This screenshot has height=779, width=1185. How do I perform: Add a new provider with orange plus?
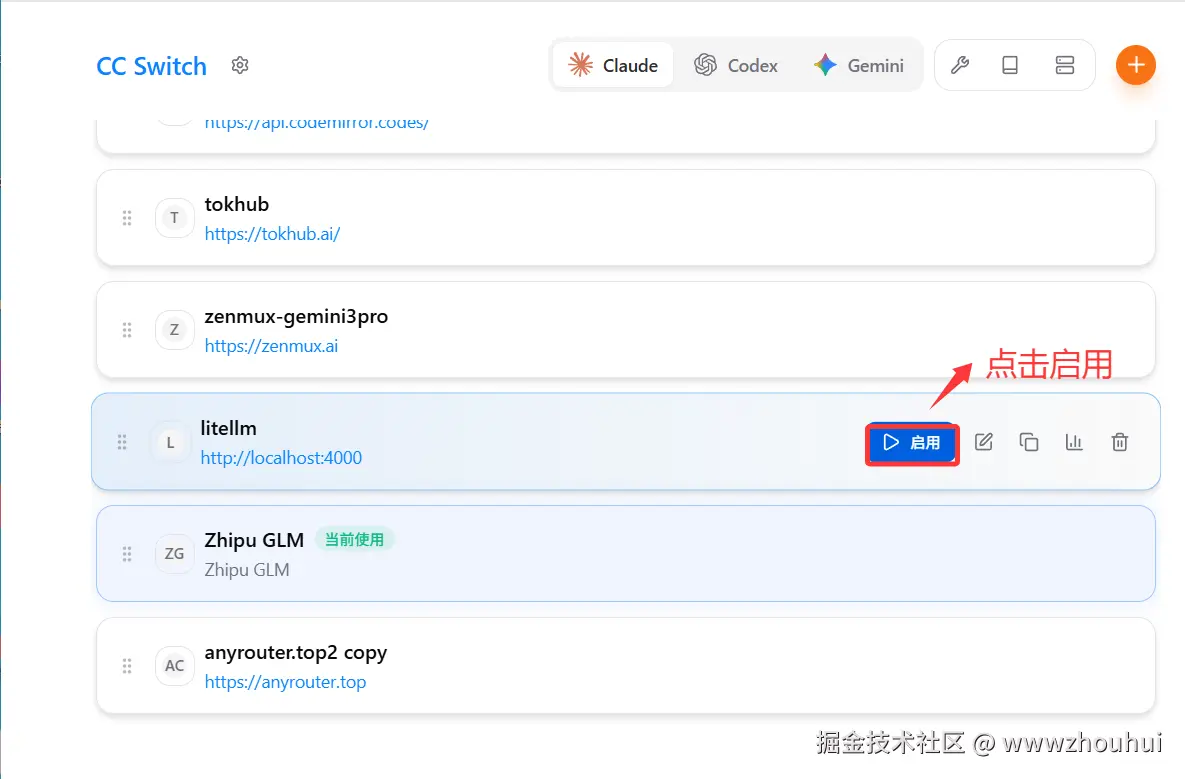(1135, 65)
